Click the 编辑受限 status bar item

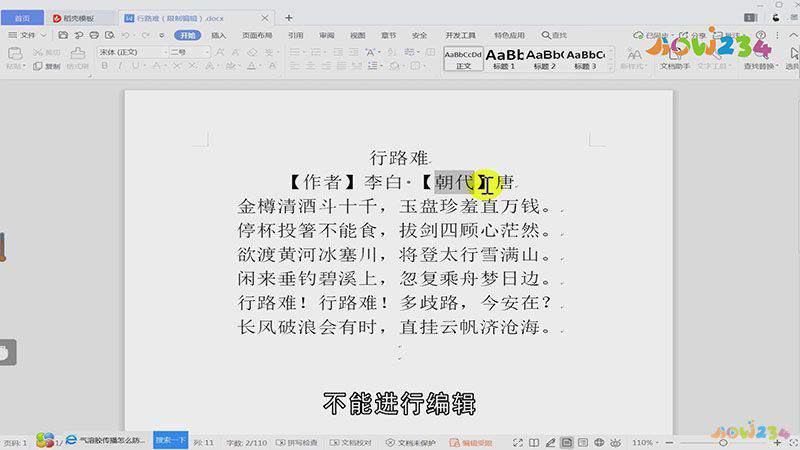[471, 442]
